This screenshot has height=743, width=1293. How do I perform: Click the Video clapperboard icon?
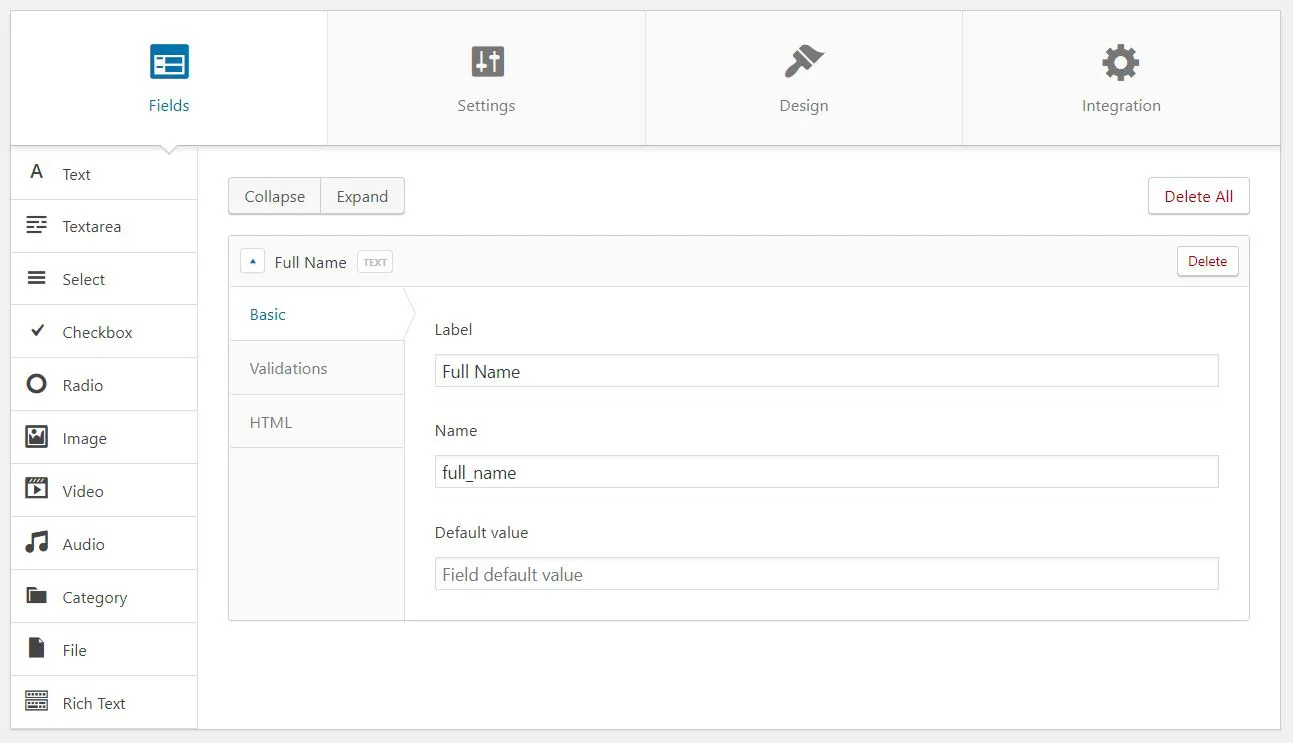pyautogui.click(x=37, y=490)
